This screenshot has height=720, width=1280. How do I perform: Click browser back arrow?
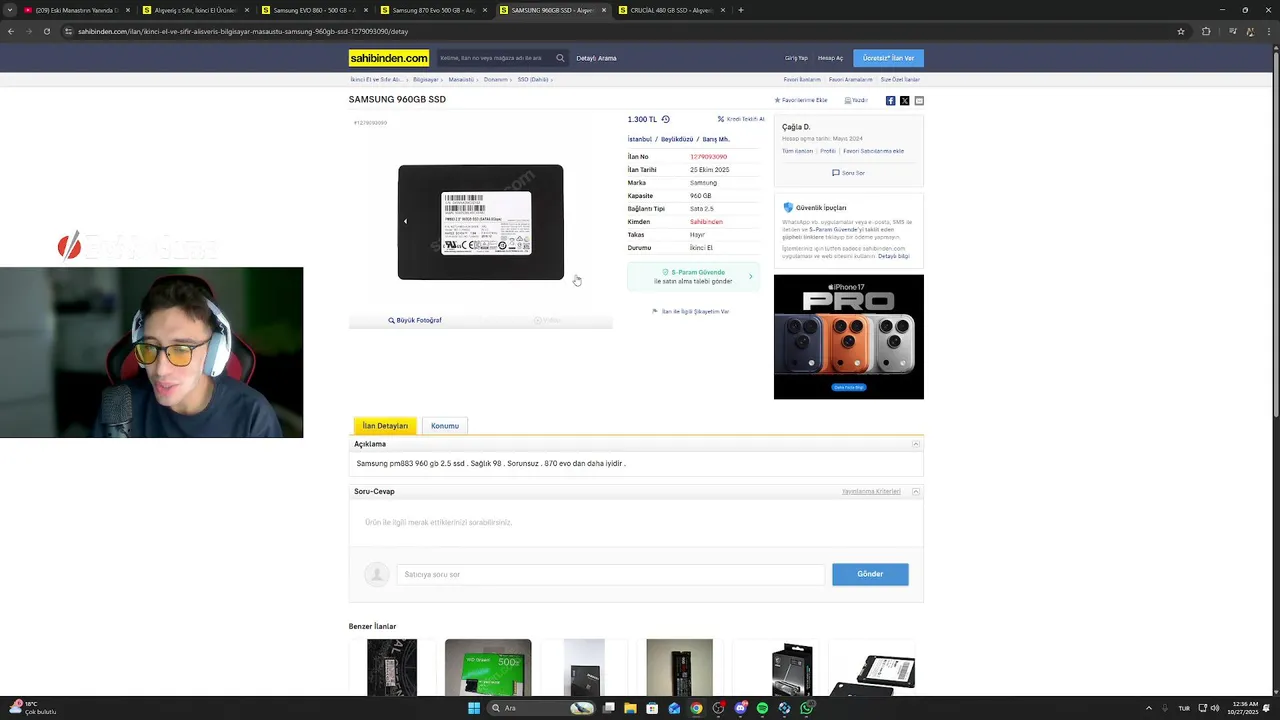point(10,31)
